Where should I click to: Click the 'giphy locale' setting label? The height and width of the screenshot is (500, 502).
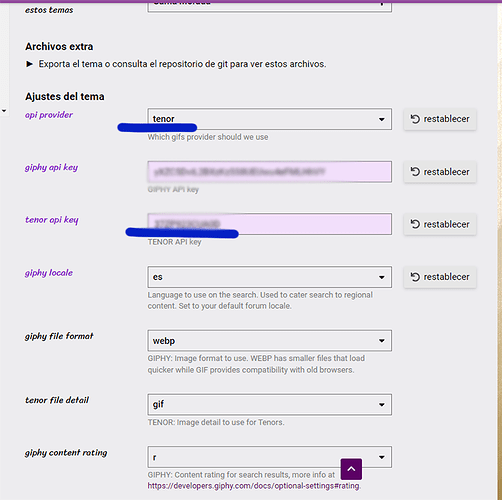pos(49,273)
